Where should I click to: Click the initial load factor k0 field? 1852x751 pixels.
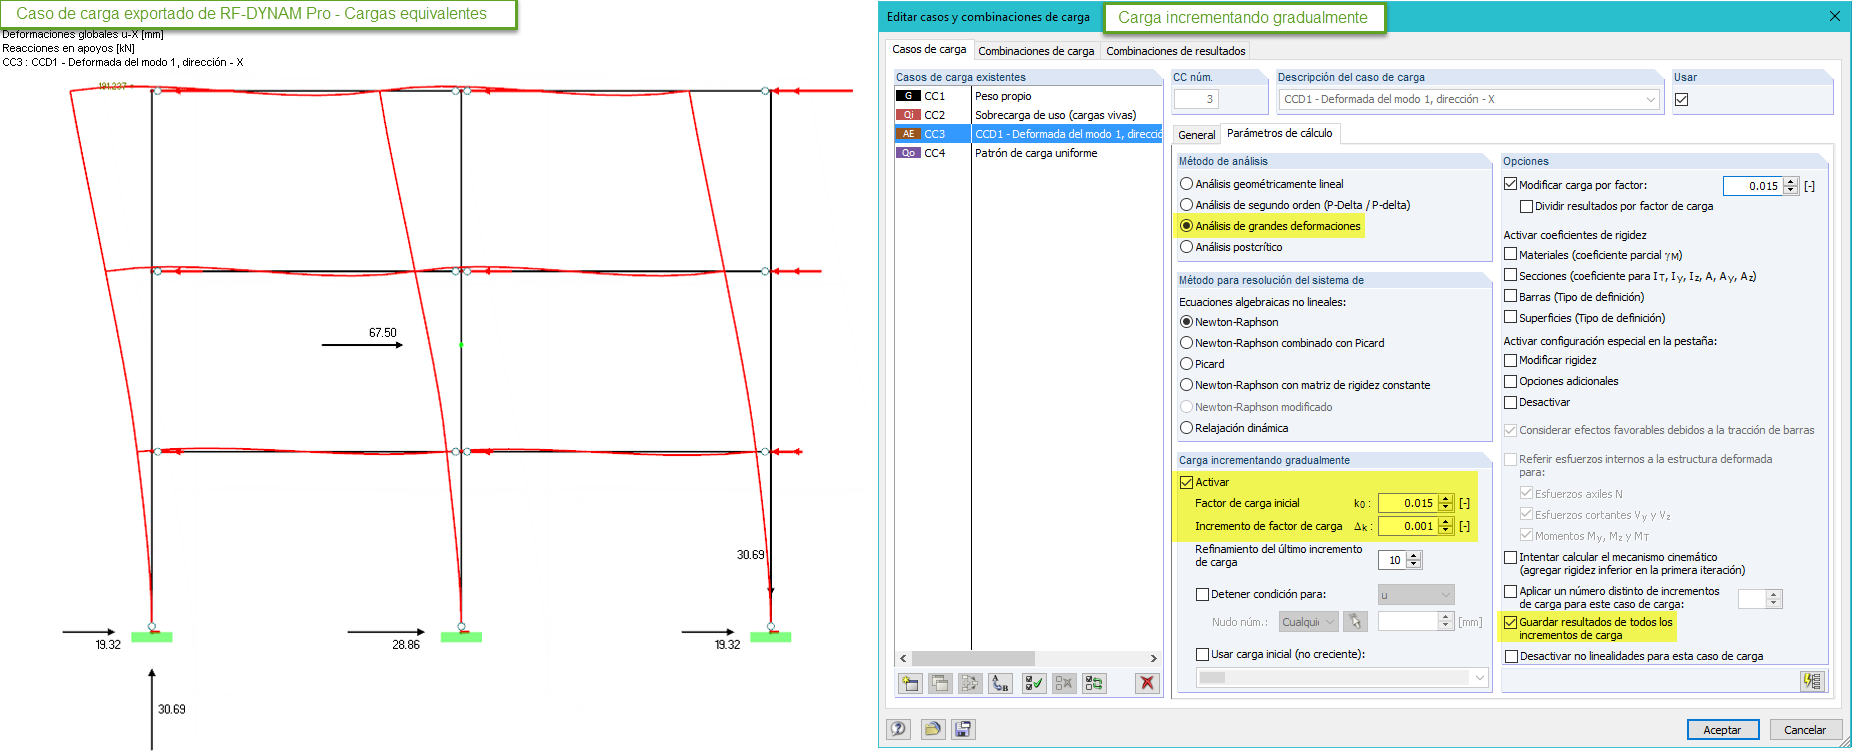pyautogui.click(x=1408, y=503)
